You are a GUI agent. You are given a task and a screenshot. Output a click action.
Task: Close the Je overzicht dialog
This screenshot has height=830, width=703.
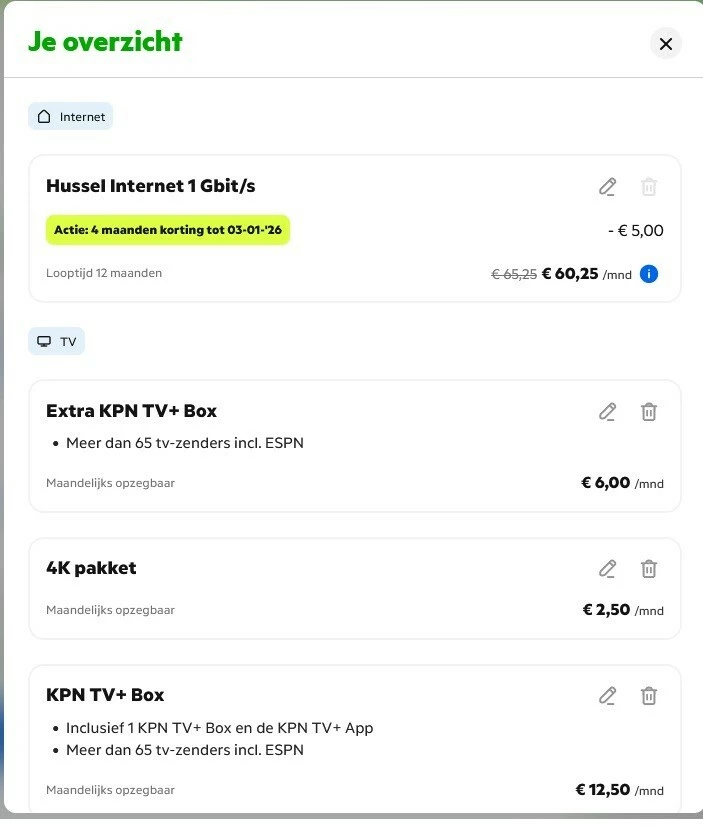click(x=665, y=43)
